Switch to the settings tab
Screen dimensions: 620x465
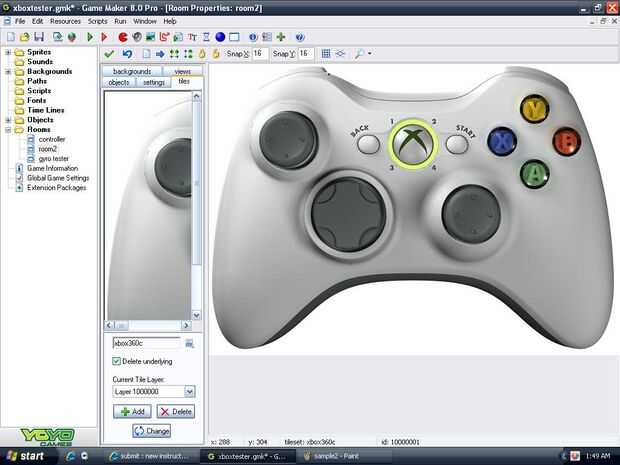tap(154, 82)
